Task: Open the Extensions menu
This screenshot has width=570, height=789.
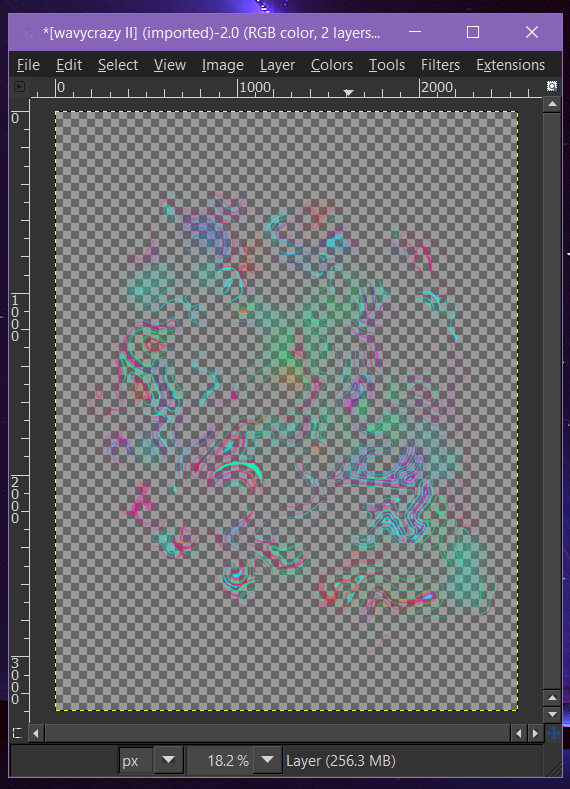Action: 510,65
